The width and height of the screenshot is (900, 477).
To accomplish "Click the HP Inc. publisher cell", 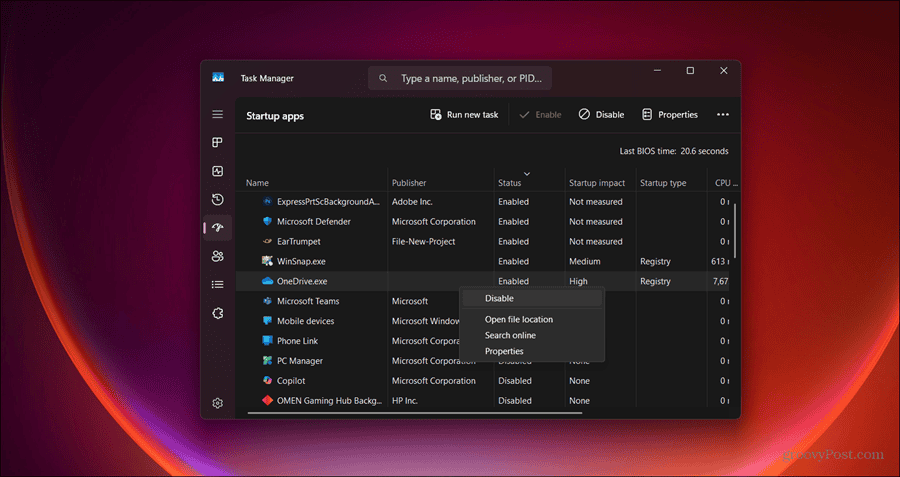I will pyautogui.click(x=405, y=401).
